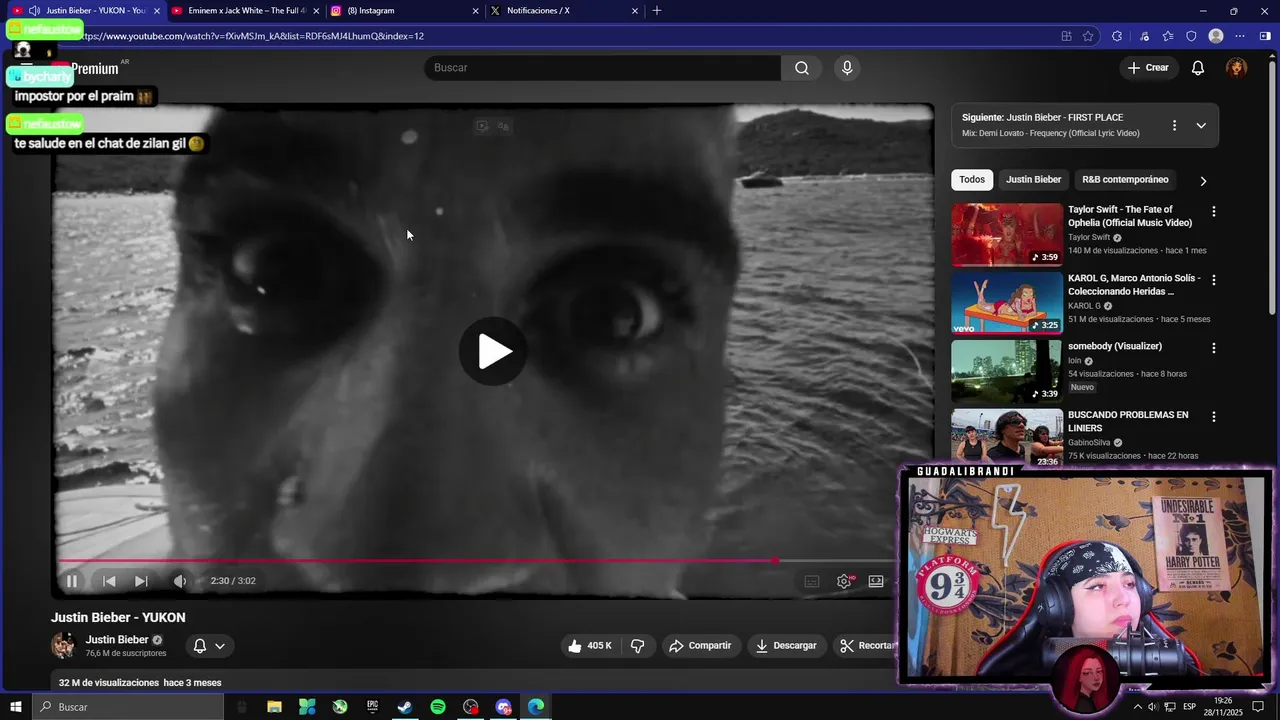The image size is (1280, 720).
Task: Click the Descargar download button
Action: pyautogui.click(x=786, y=646)
